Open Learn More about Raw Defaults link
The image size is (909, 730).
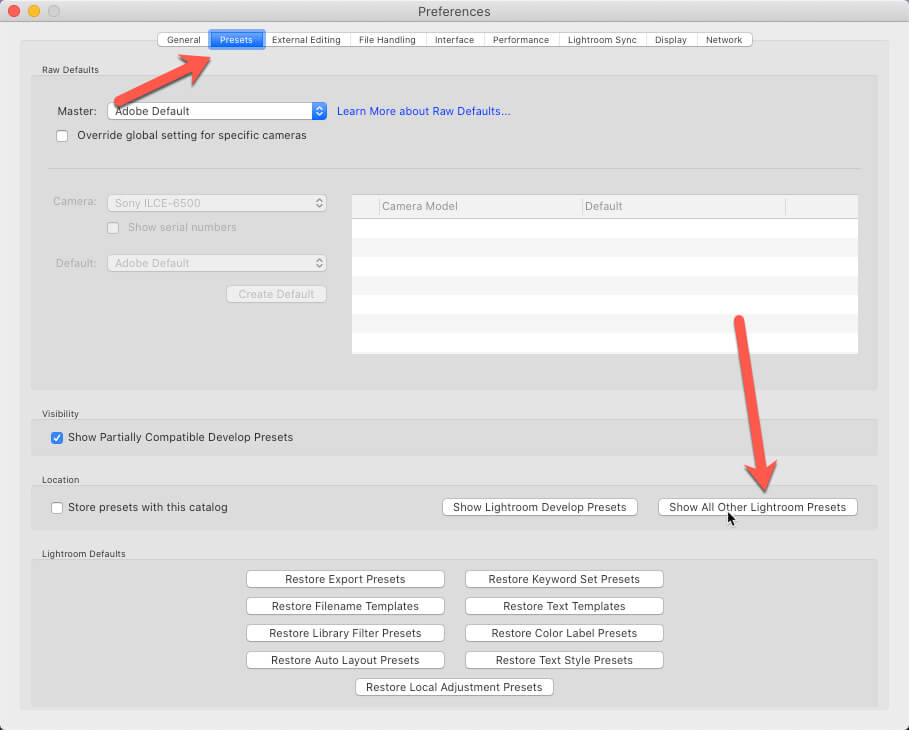[423, 111]
